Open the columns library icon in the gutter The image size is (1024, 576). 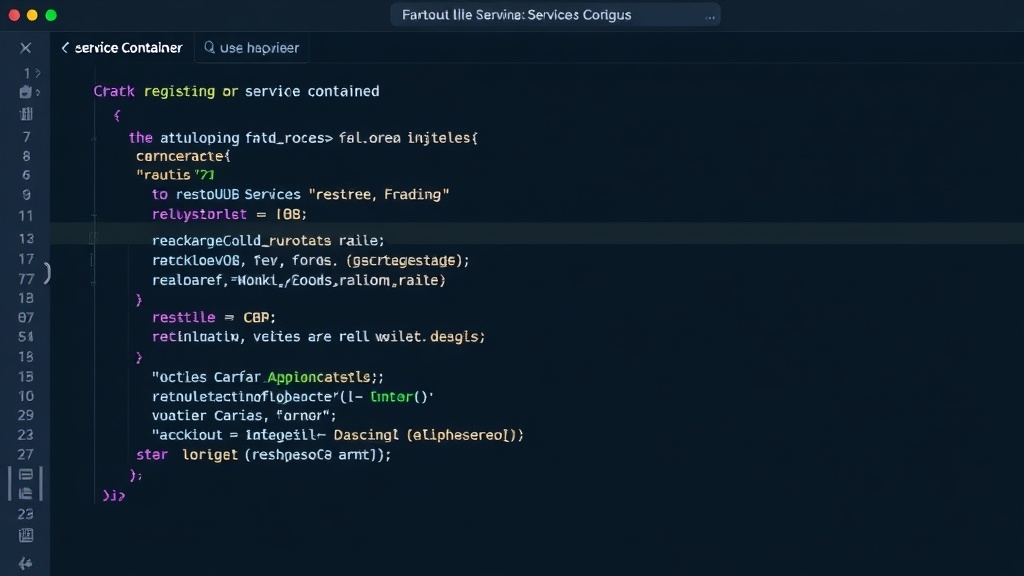[x=26, y=114]
